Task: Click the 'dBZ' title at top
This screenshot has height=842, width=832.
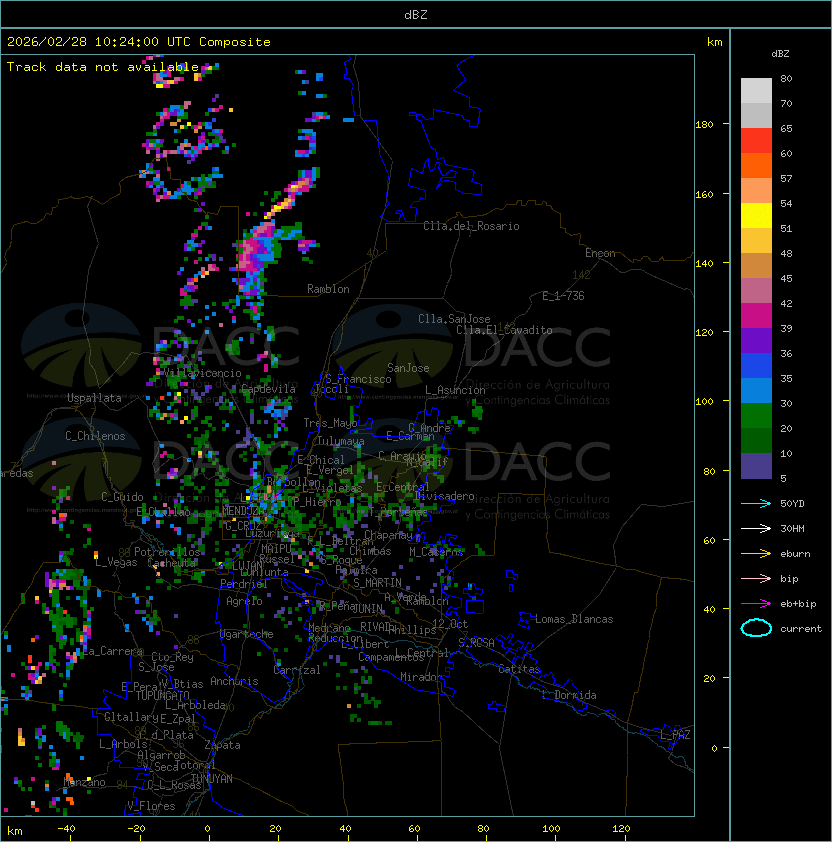Action: pyautogui.click(x=416, y=15)
